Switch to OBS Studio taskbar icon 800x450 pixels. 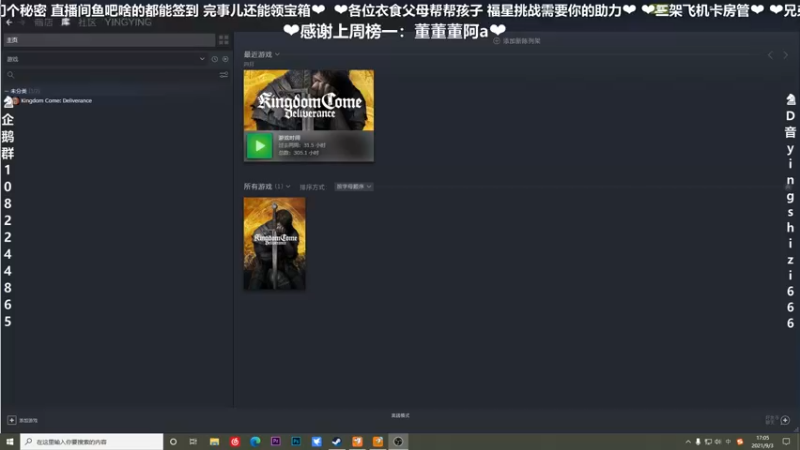tap(398, 441)
